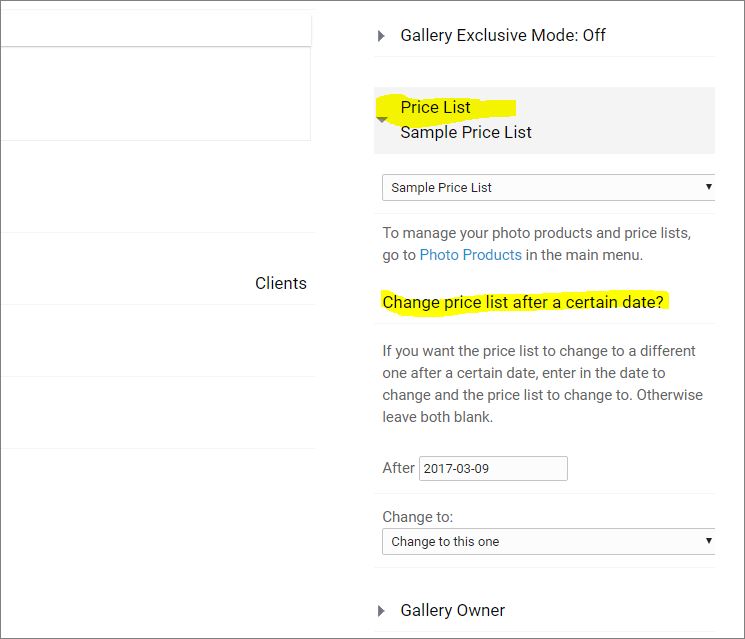745x639 pixels.
Task: Click the Sample Price List subtitle text
Action: point(466,133)
